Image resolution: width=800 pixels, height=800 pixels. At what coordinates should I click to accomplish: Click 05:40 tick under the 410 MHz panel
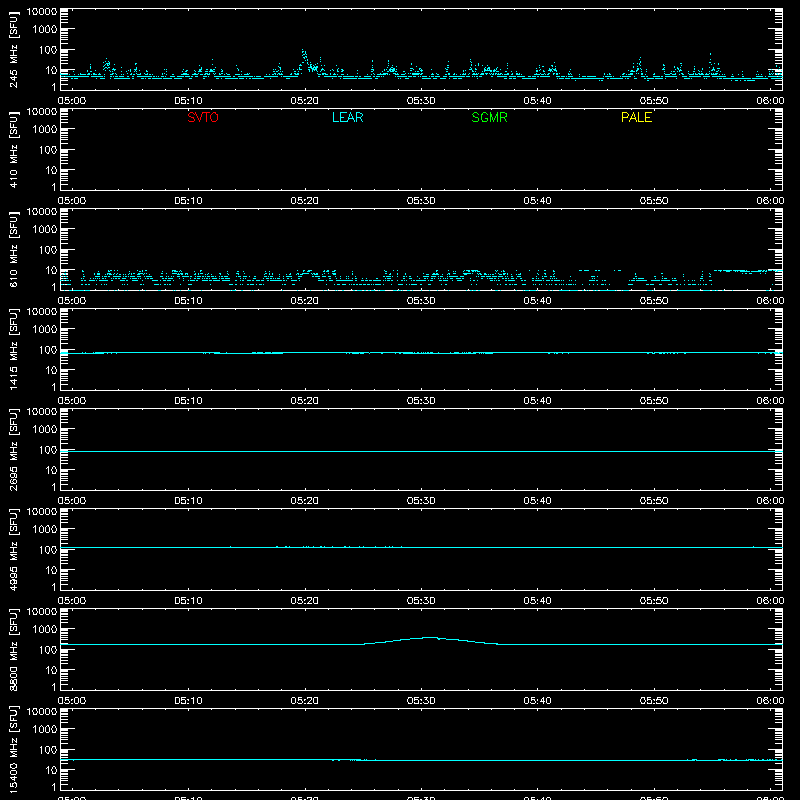(537, 201)
